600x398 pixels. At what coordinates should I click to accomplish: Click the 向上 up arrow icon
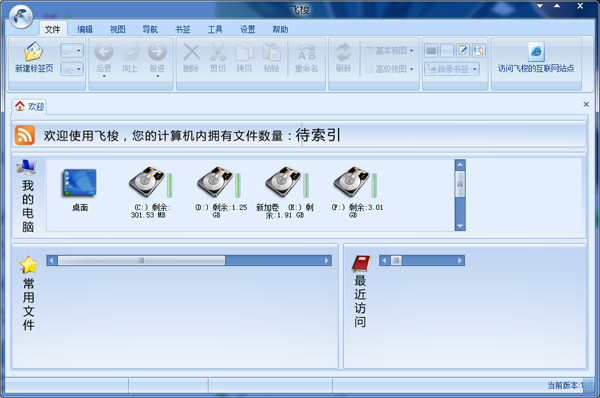coord(130,52)
